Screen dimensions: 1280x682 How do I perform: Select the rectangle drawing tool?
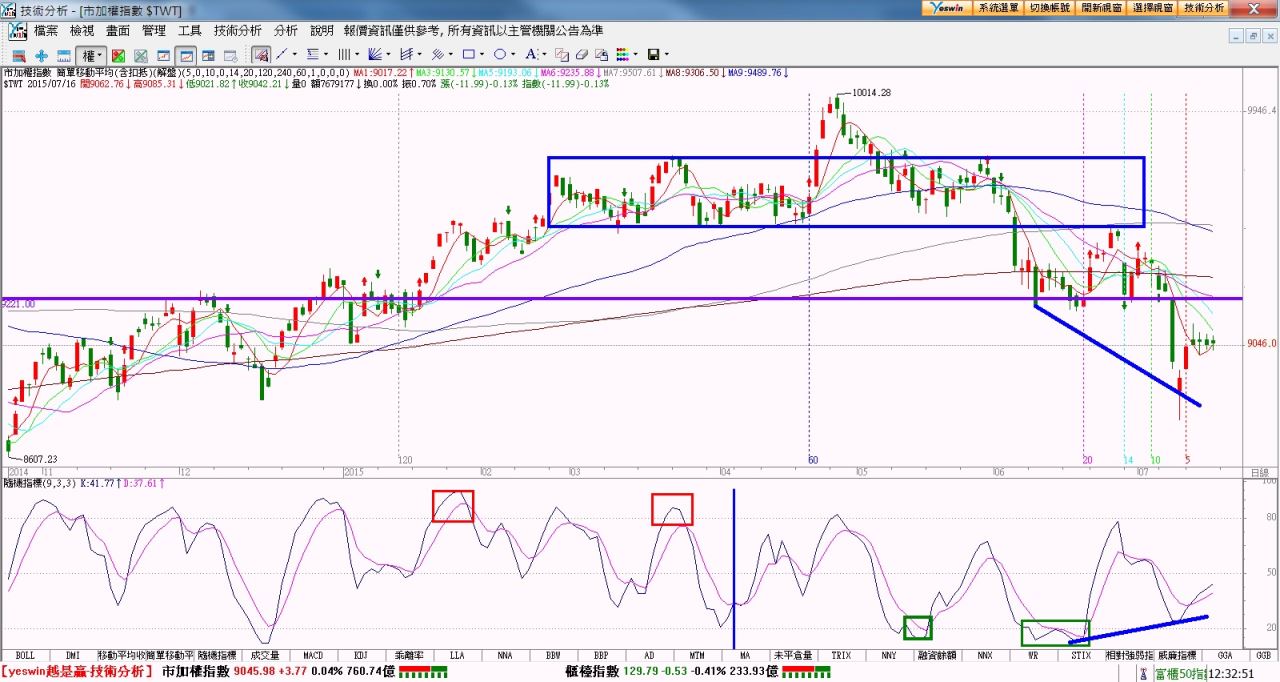point(468,54)
